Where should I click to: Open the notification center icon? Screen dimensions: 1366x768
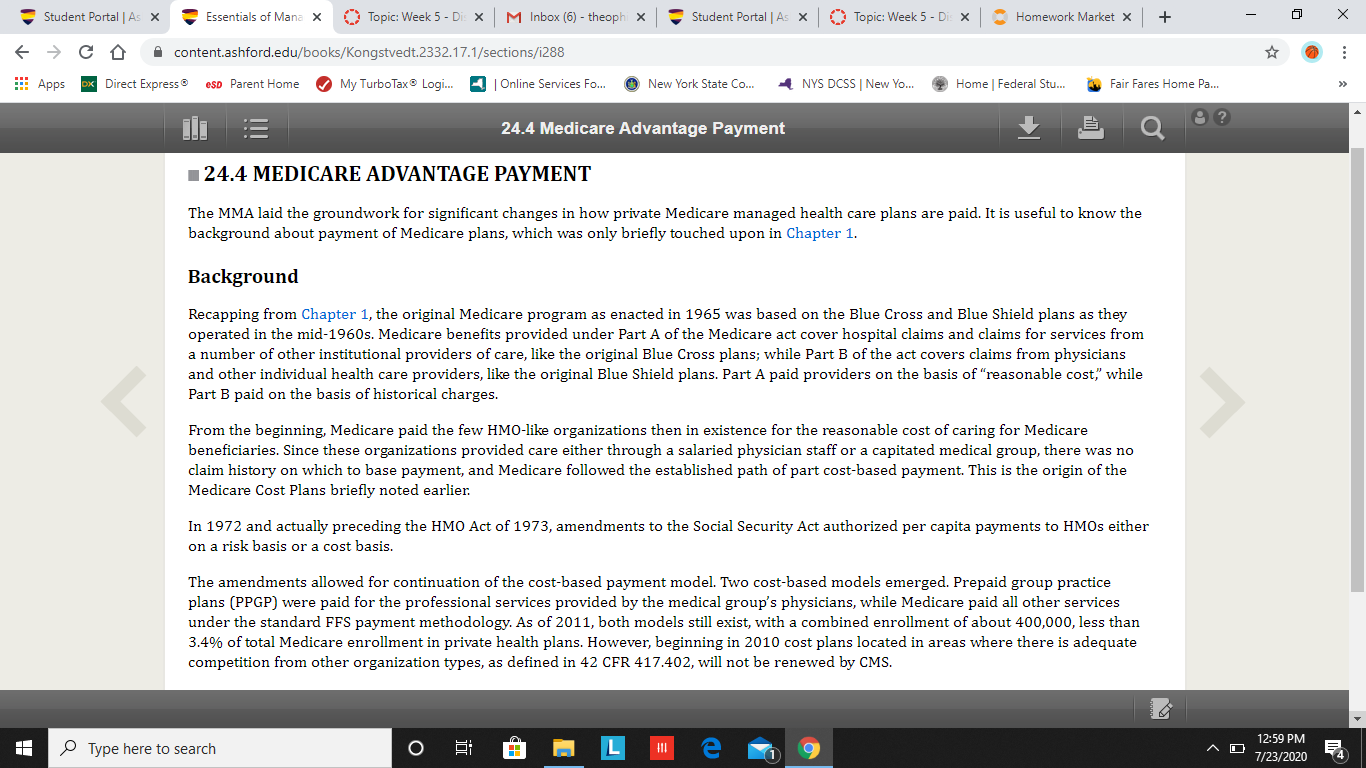[1334, 748]
